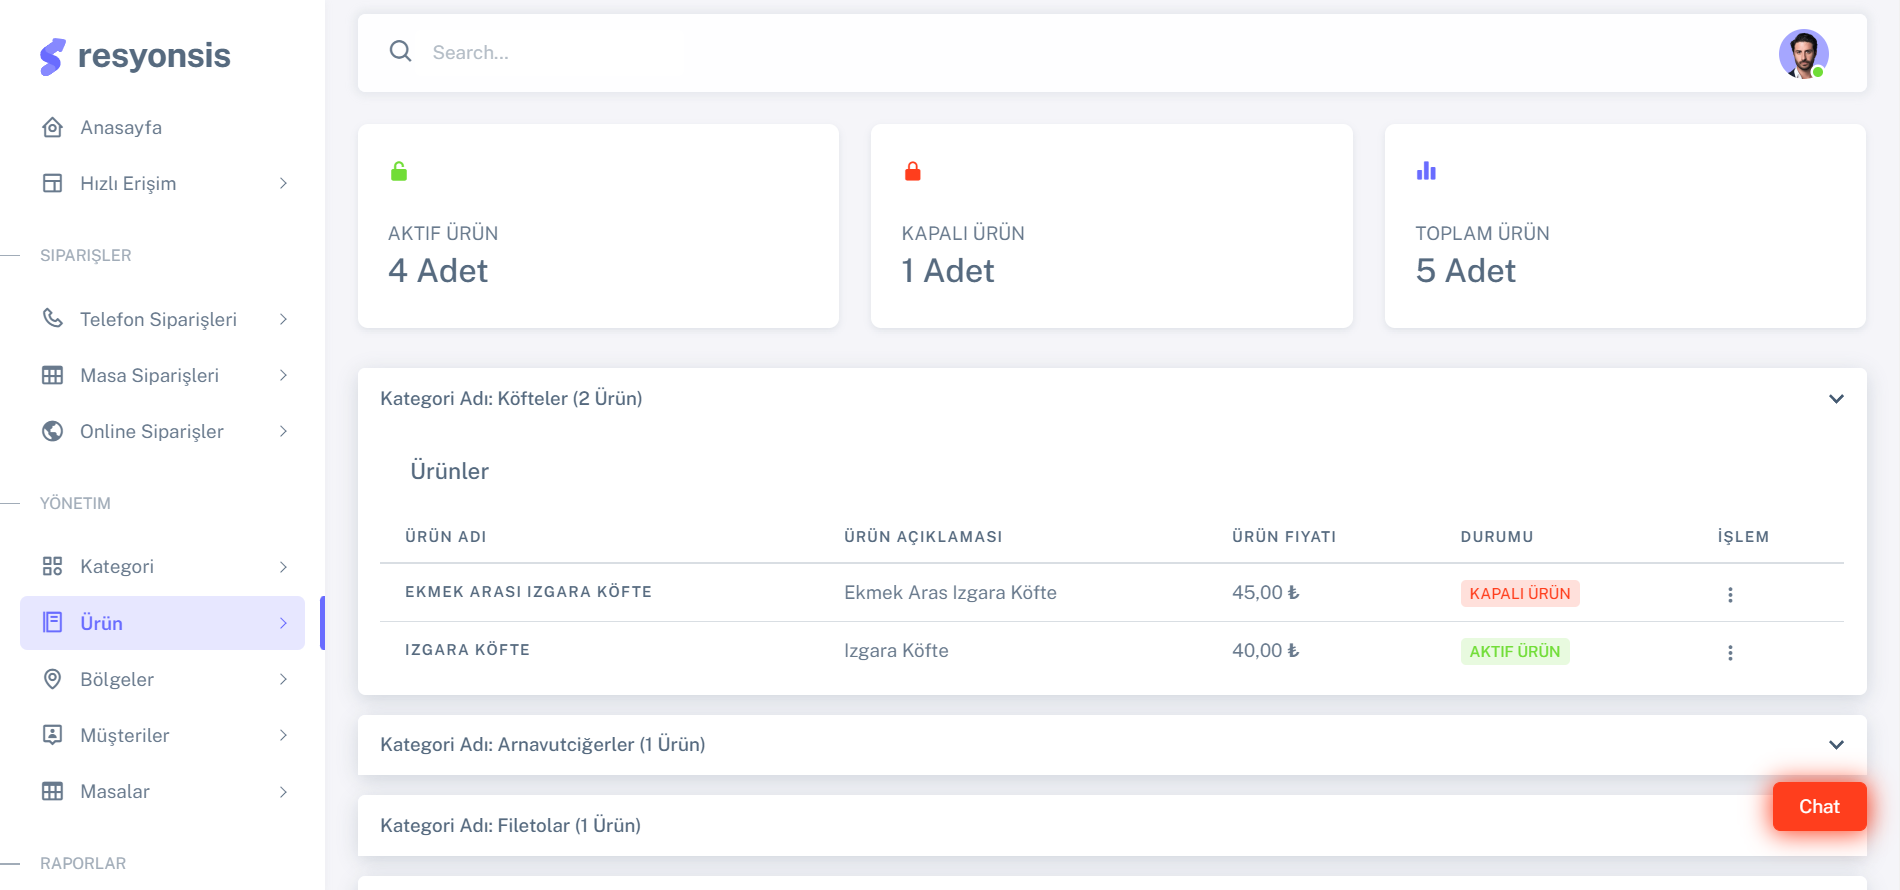The height and width of the screenshot is (890, 1900).
Task: Click the red locked padlock icon
Action: pos(913,171)
